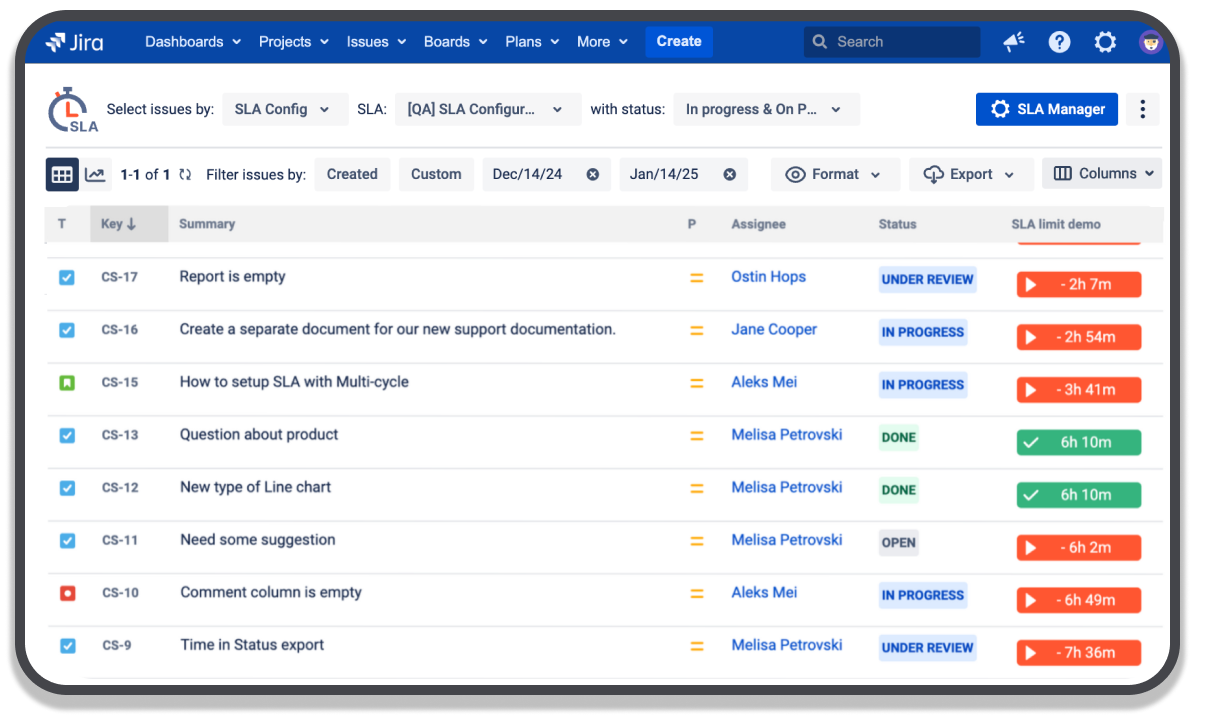The image size is (1208, 720).
Task: Open Jira notifications megaphone icon
Action: (x=1014, y=41)
